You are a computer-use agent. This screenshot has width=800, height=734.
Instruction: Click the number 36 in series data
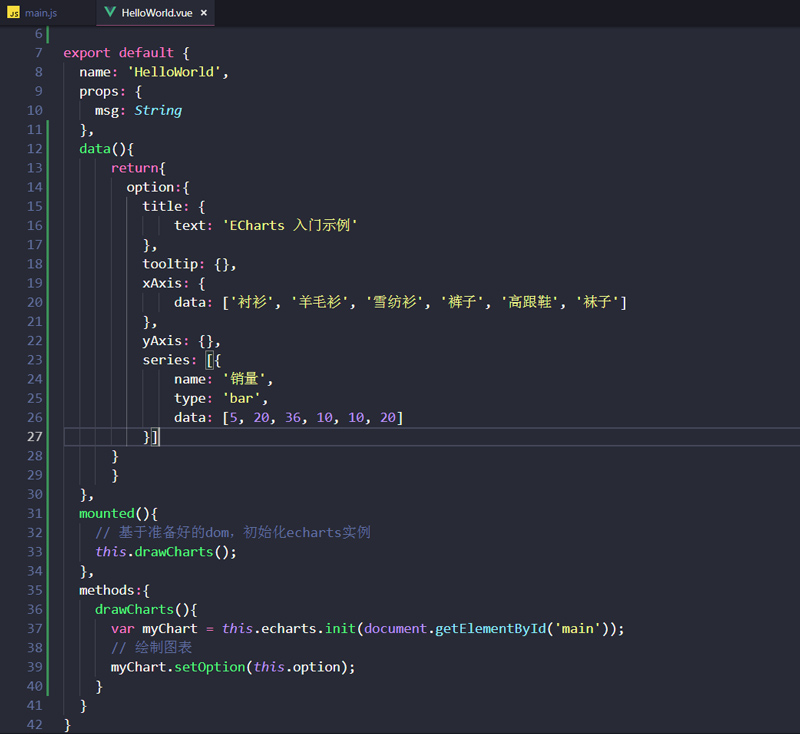click(293, 418)
